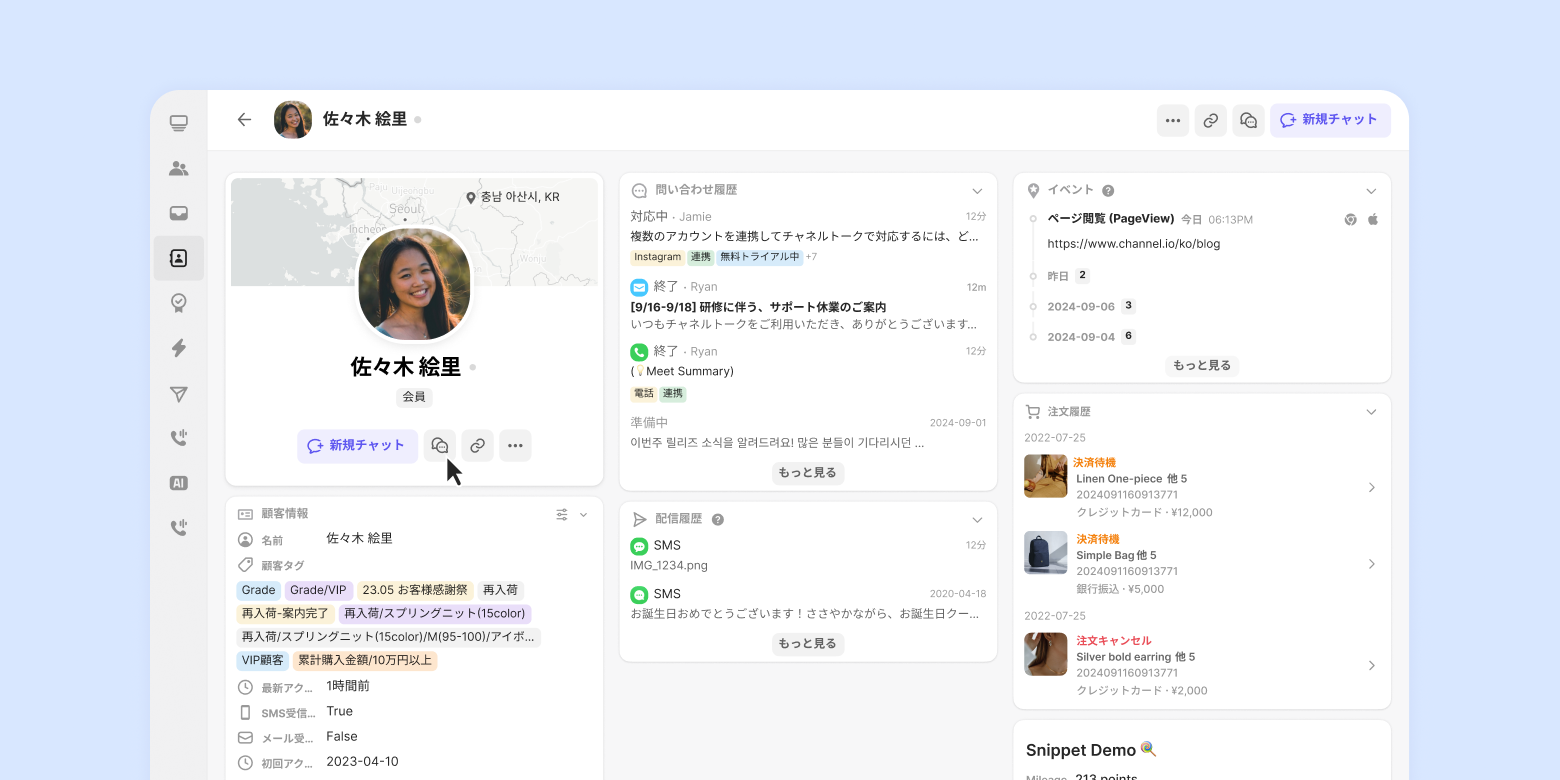The width and height of the screenshot is (1560, 780).
Task: Open the SMS delivery with IMG_1234.png
Action: pyautogui.click(x=808, y=555)
